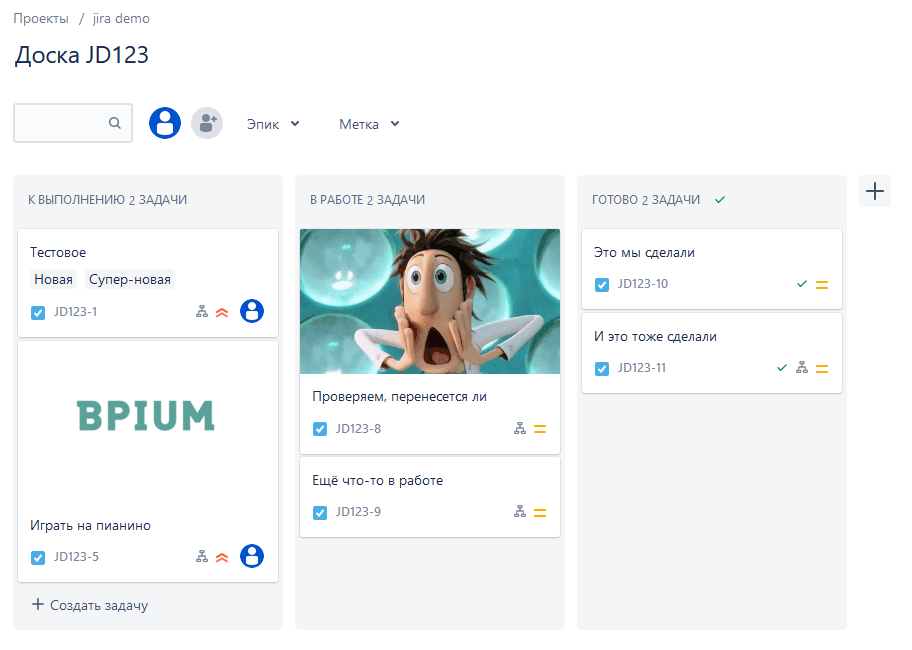Click assignee avatar on JD123-5 card
This screenshot has height=650, width=912.
(252, 556)
